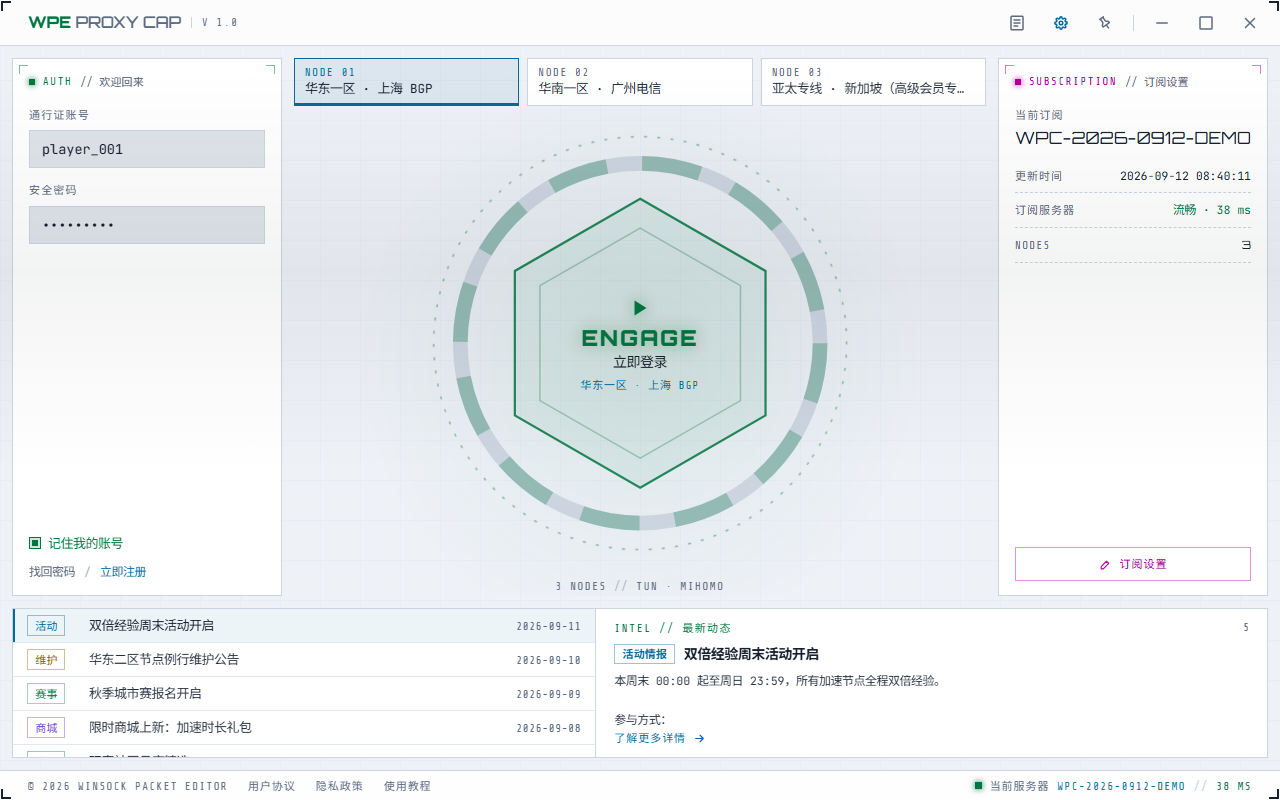Click server status 流畅 · 38 ms
Image resolution: width=1280 pixels, height=800 pixels.
point(1212,210)
